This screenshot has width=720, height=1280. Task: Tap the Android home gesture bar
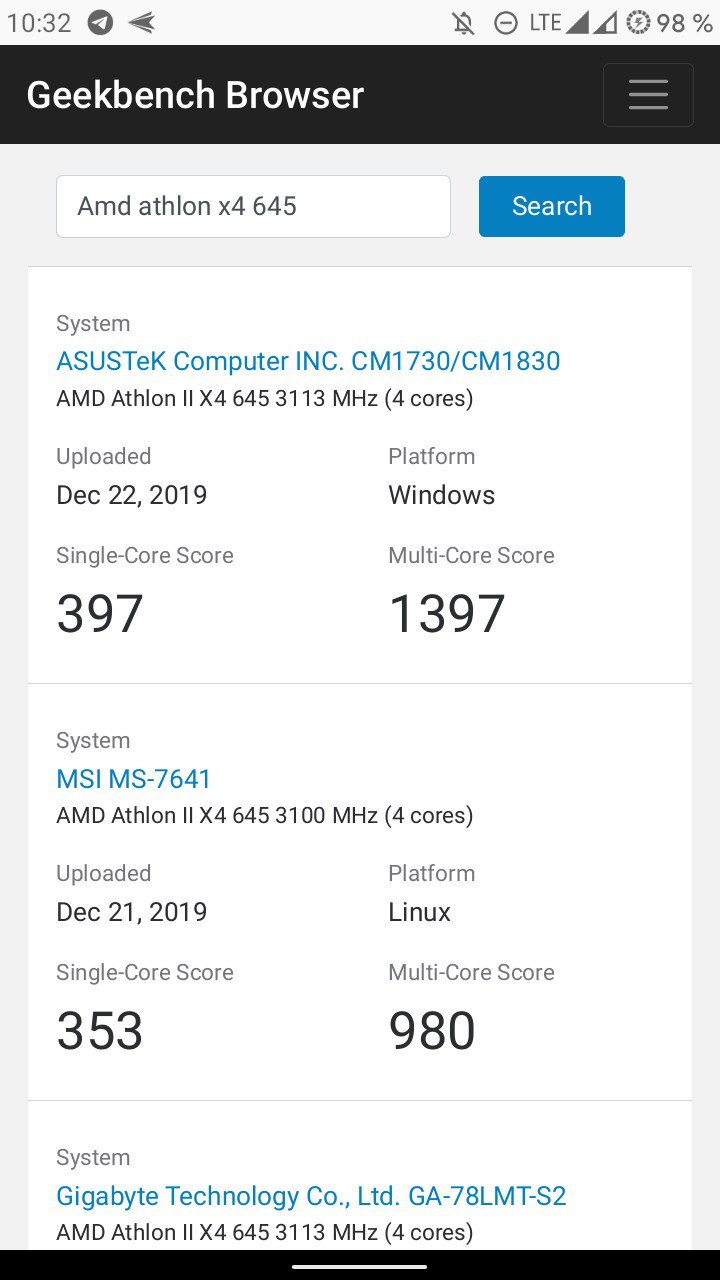click(360, 1266)
